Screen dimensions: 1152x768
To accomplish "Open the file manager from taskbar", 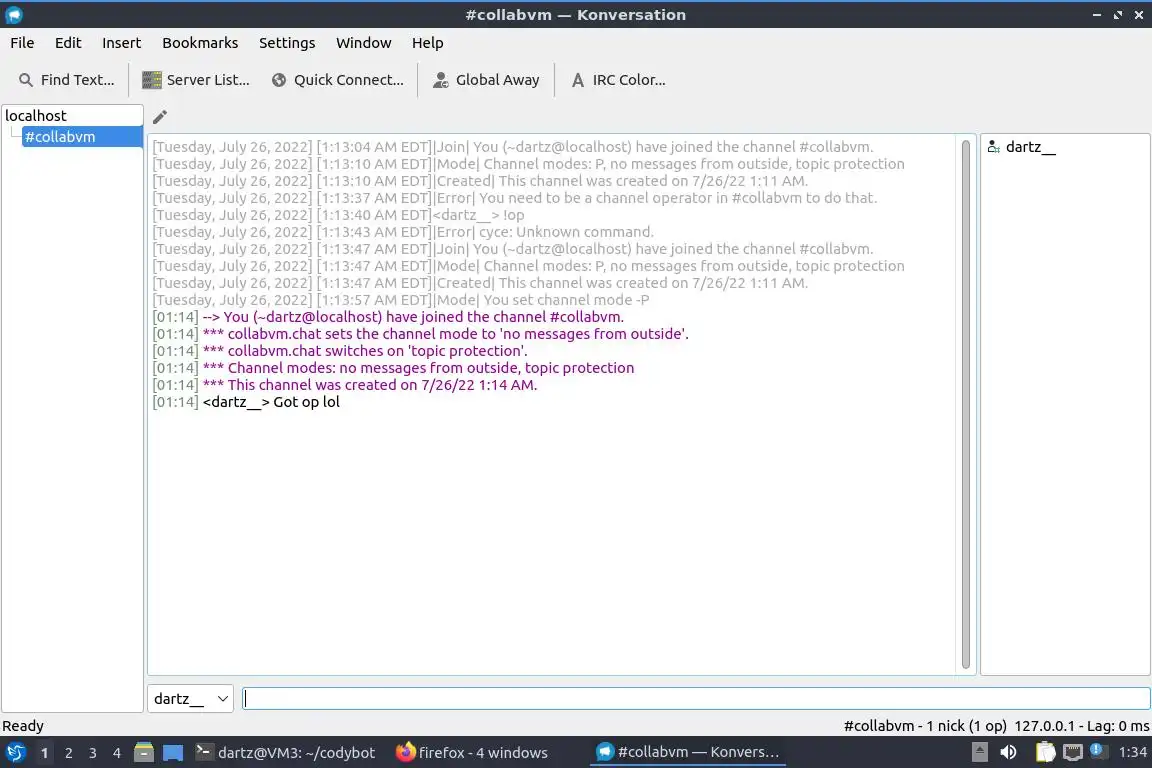I will tap(144, 753).
